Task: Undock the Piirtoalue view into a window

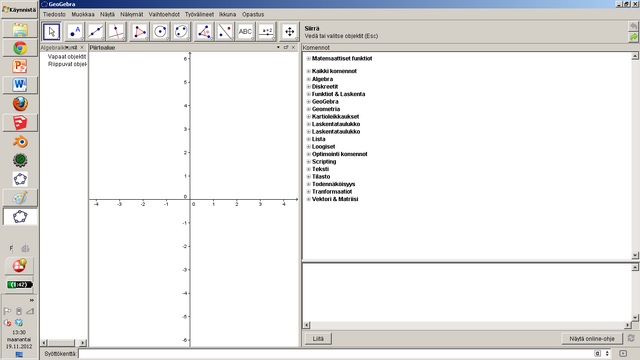Action: click(286, 48)
